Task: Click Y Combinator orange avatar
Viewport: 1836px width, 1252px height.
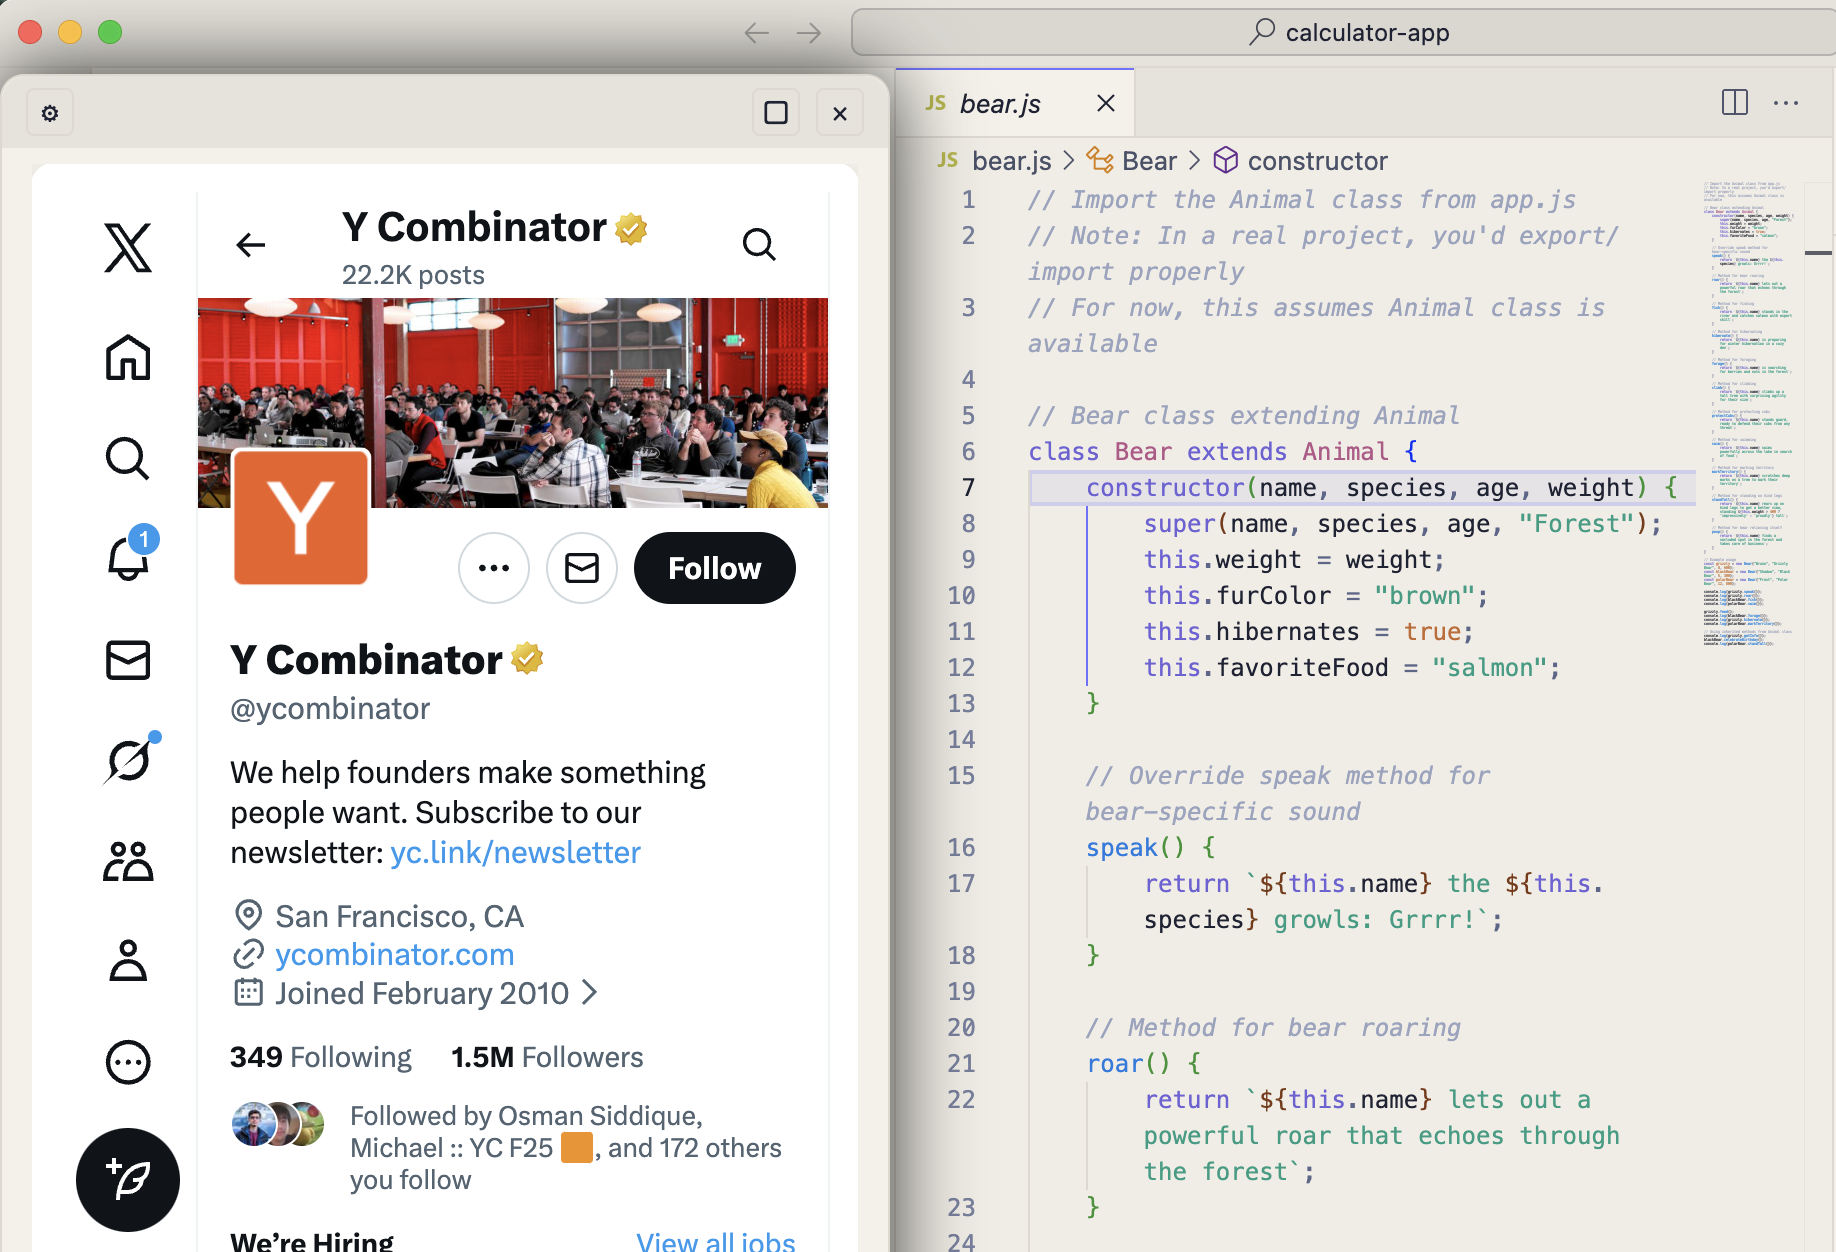Action: point(301,517)
